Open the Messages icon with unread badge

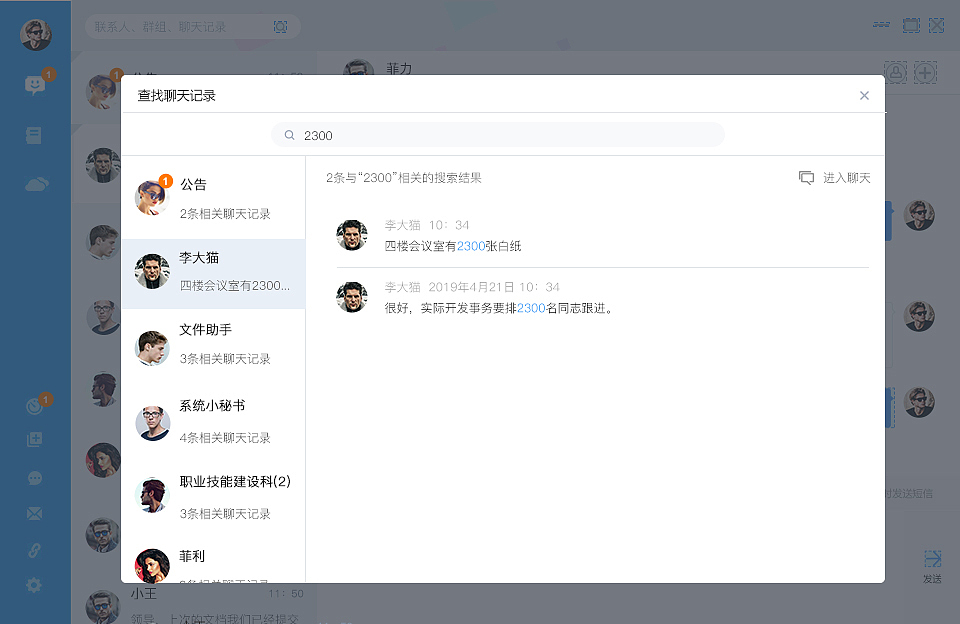tap(35, 84)
